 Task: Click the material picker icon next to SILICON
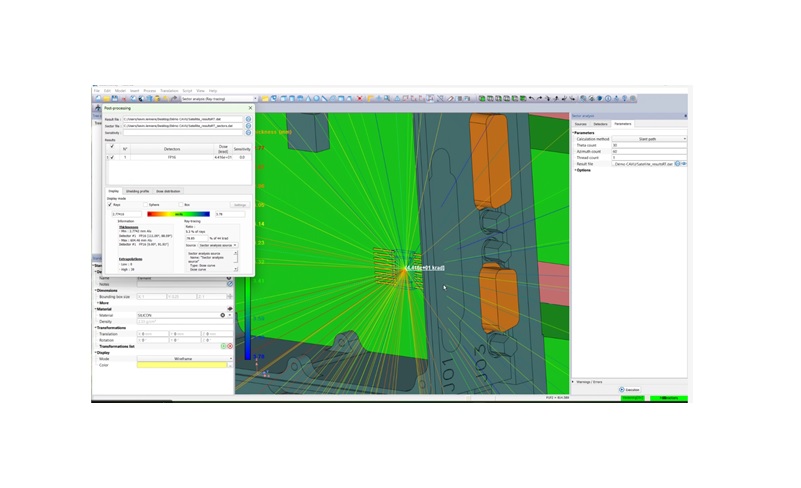click(223, 315)
